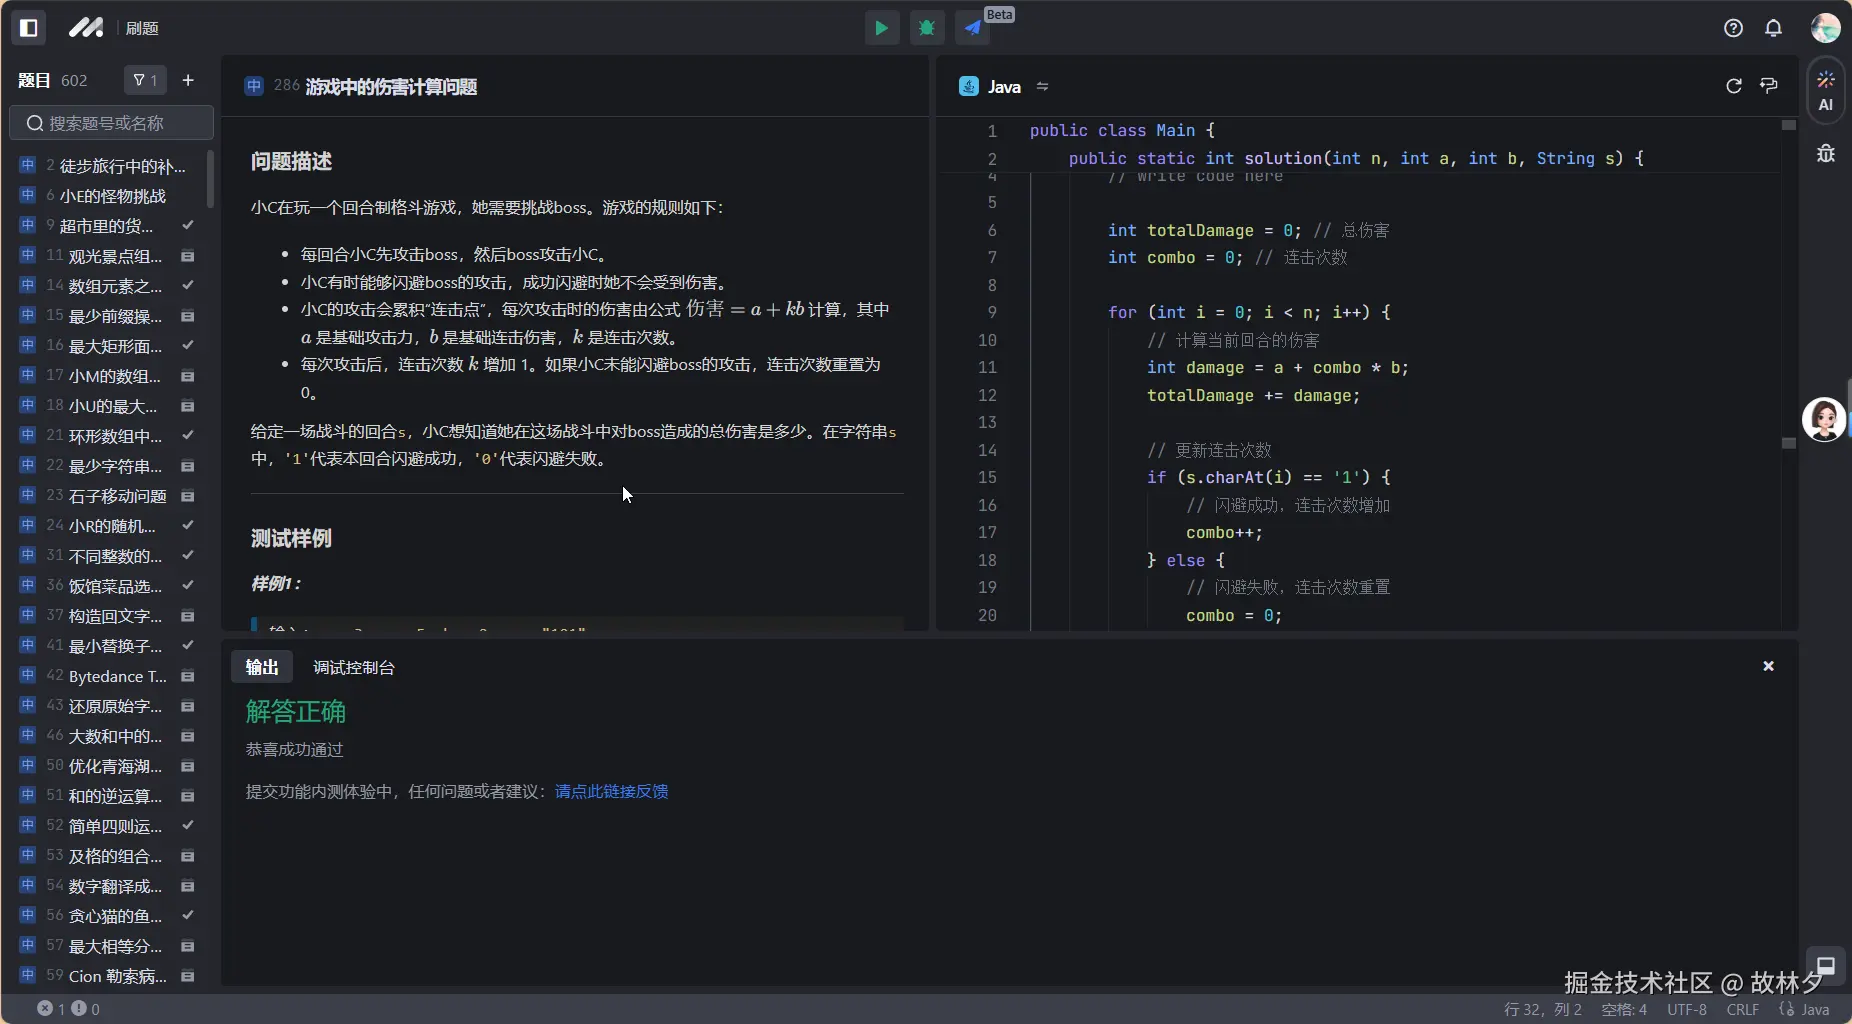
Task: Toggle the problem list sidebar panel
Action: (28, 27)
